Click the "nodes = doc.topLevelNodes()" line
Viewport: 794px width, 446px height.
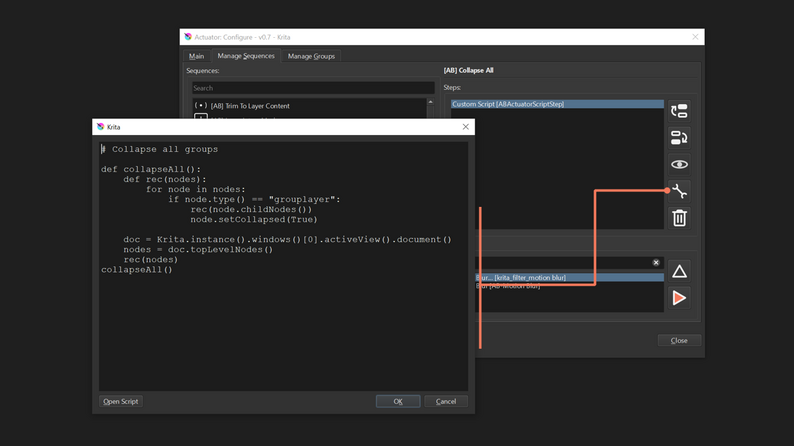click(198, 250)
